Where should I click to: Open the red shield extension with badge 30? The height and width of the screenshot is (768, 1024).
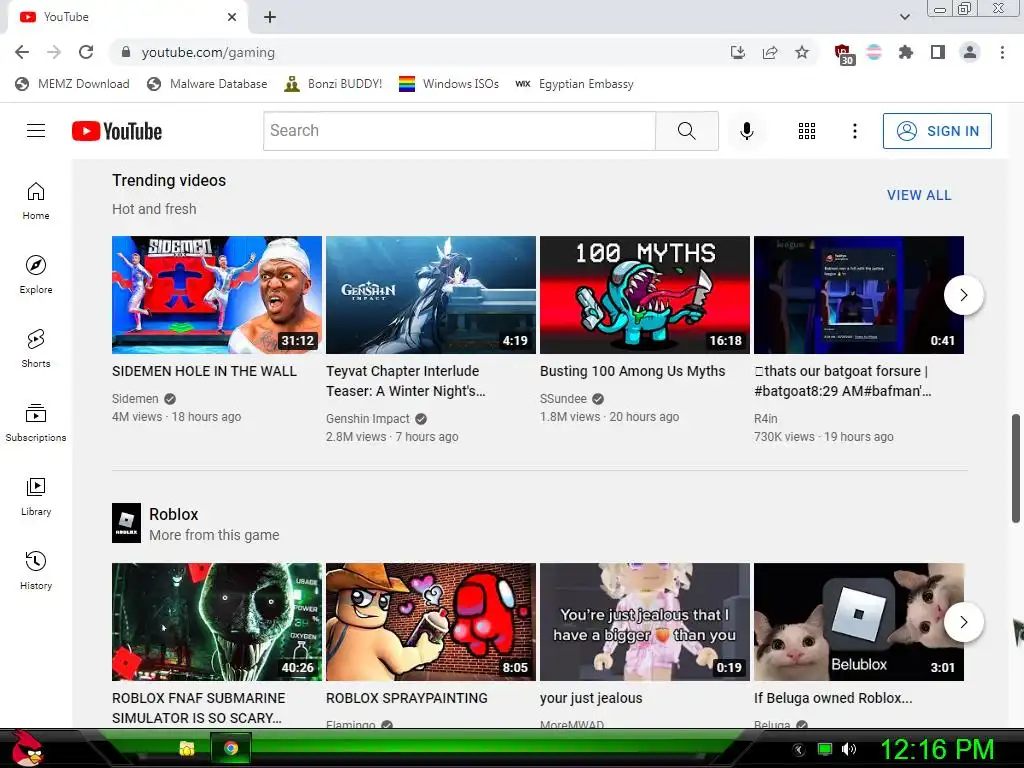coord(844,54)
